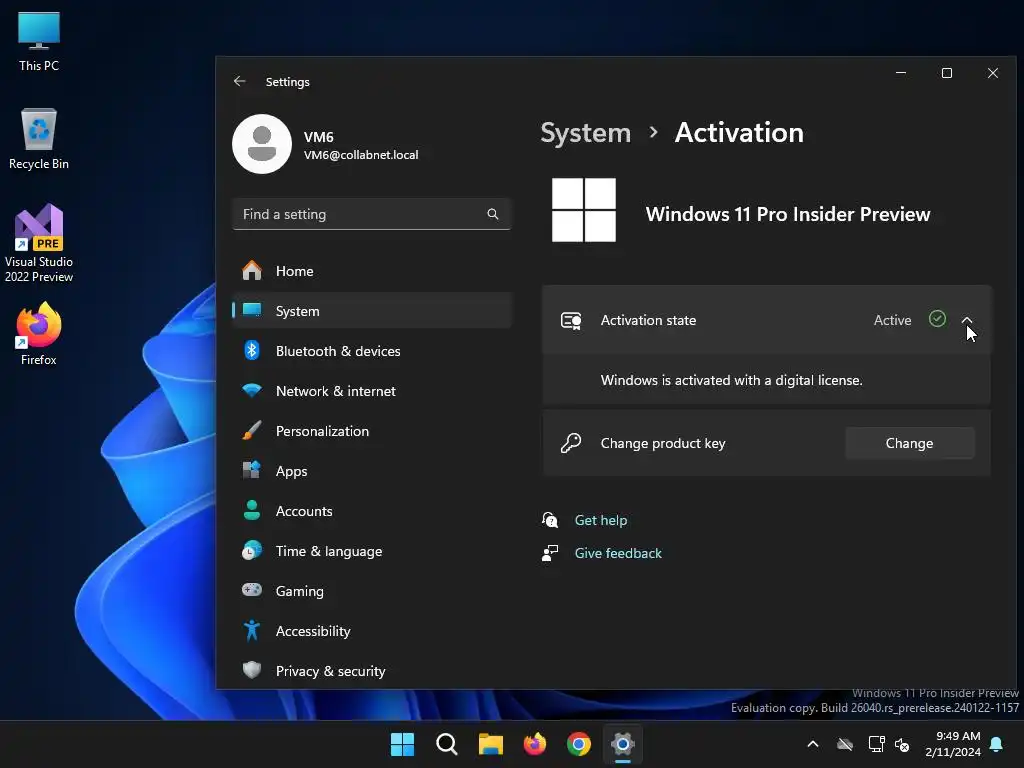Screen dimensions: 1024x768
Task: Open the VM6 user account avatar
Action: coord(262,144)
